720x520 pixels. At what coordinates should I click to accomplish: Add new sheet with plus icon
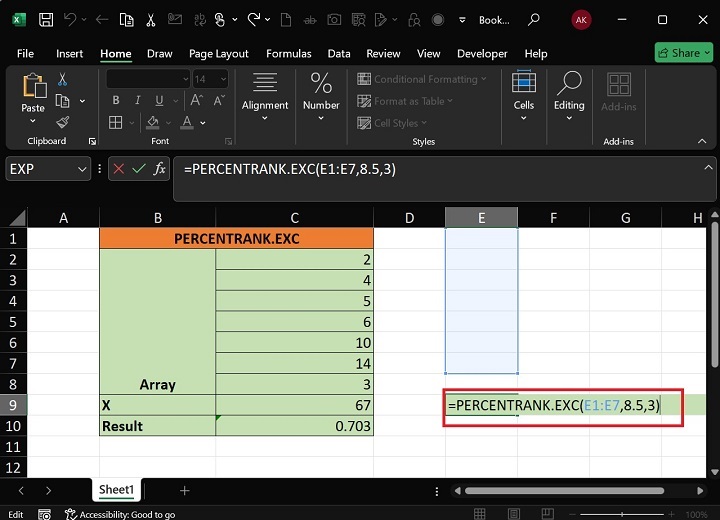[185, 491]
